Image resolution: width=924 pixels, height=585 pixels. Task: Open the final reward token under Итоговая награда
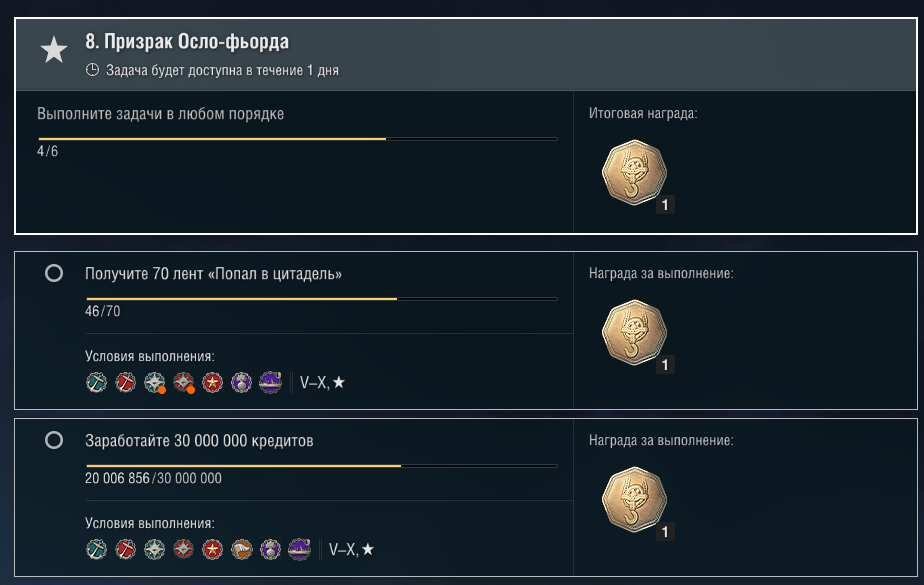pyautogui.click(x=635, y=173)
